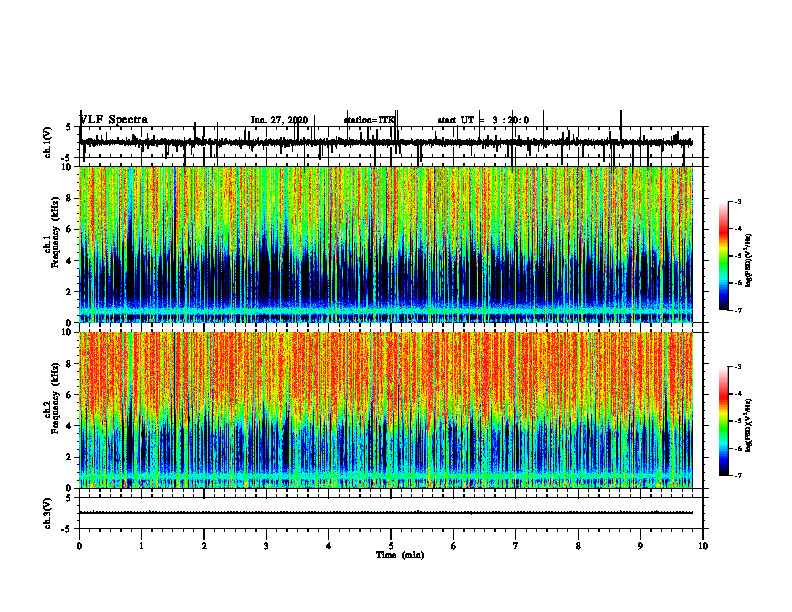Click the ch.1 voltage waveform trace

pos(386,142)
